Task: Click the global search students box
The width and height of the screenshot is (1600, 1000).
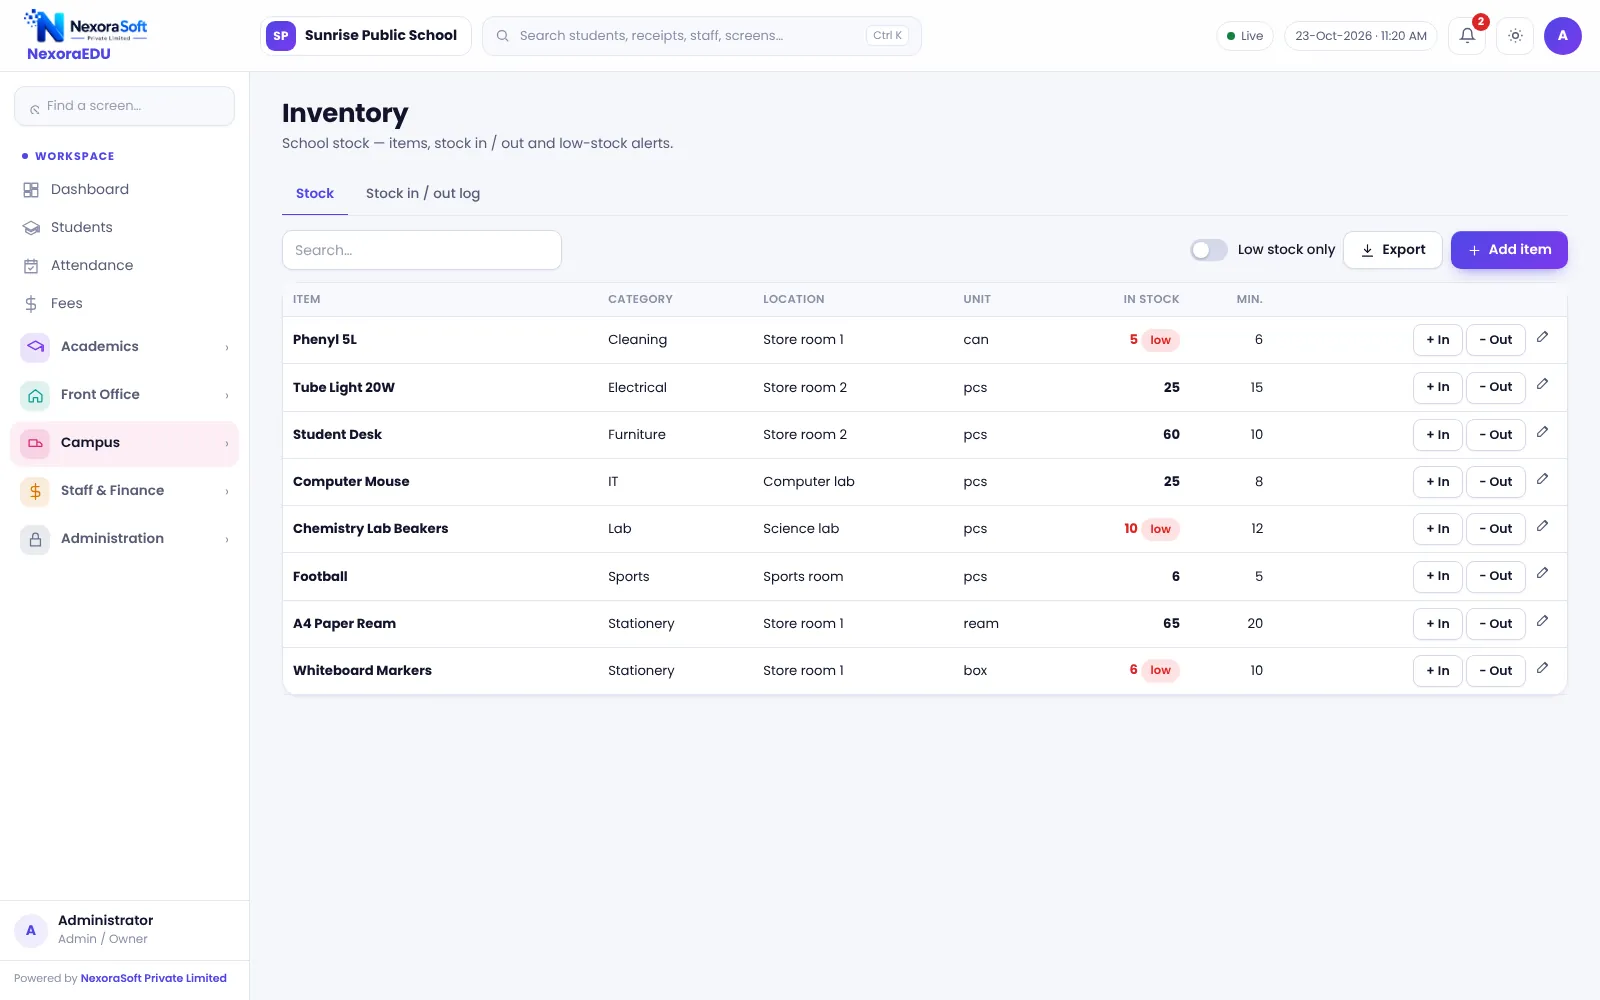Action: [702, 36]
